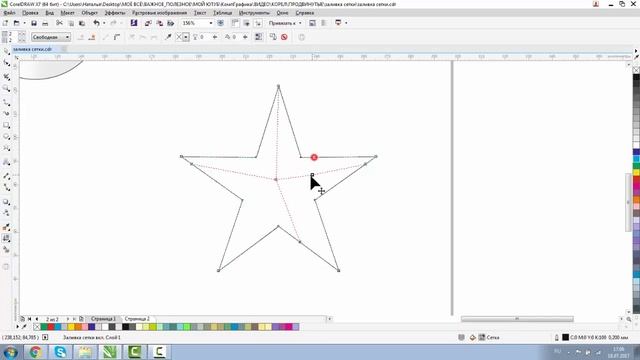640x360 pixels.
Task: Pick the red swatch in the bottom palette
Action: (x=51, y=327)
